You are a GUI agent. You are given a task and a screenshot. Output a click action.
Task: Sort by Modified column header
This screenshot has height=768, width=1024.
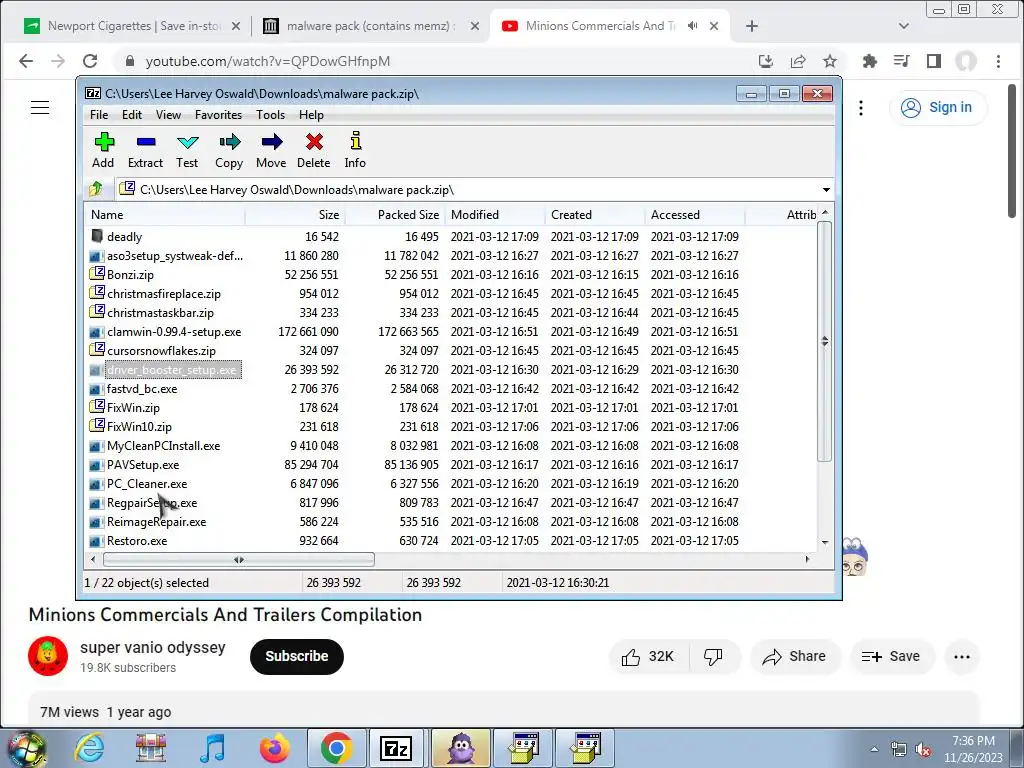click(x=494, y=215)
